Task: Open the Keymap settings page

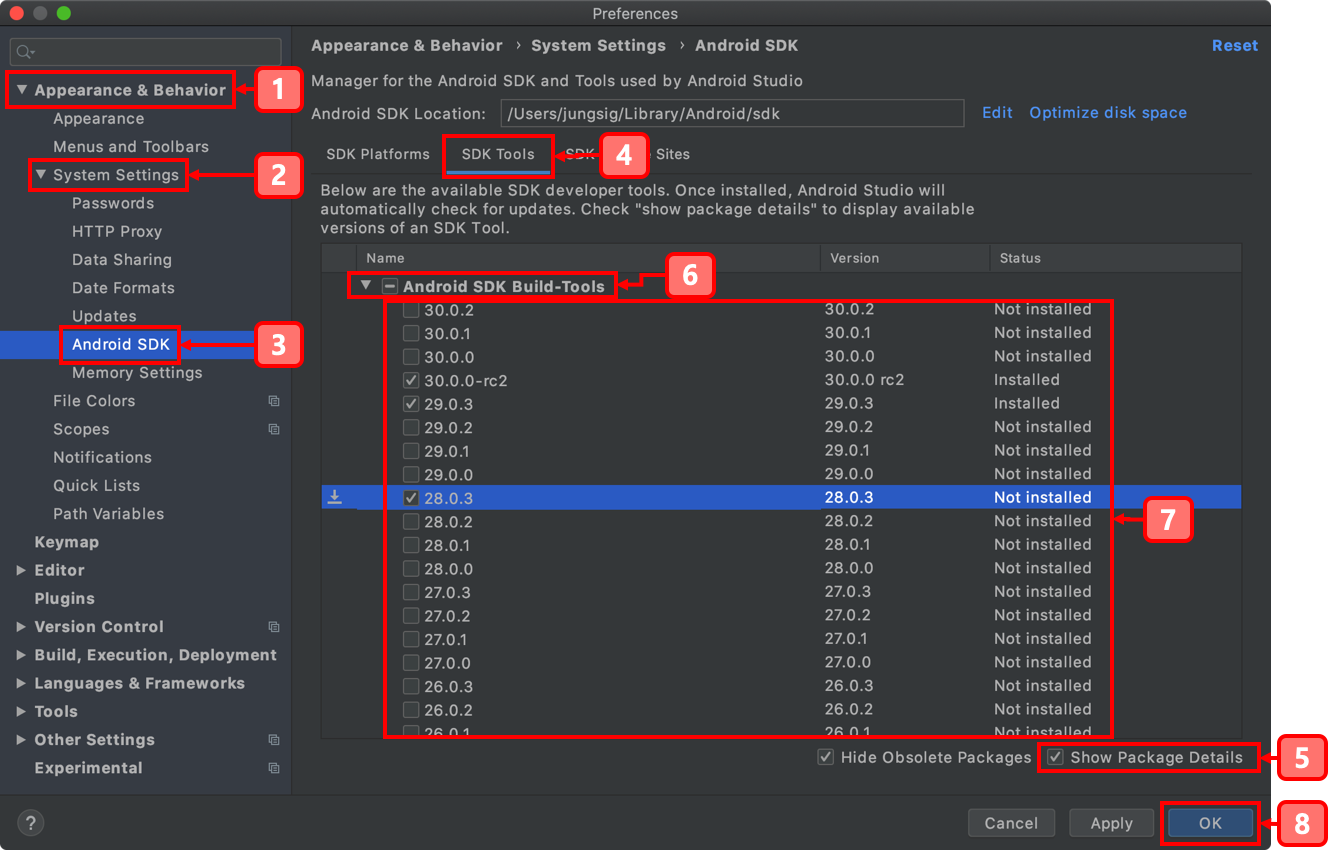Action: point(67,542)
